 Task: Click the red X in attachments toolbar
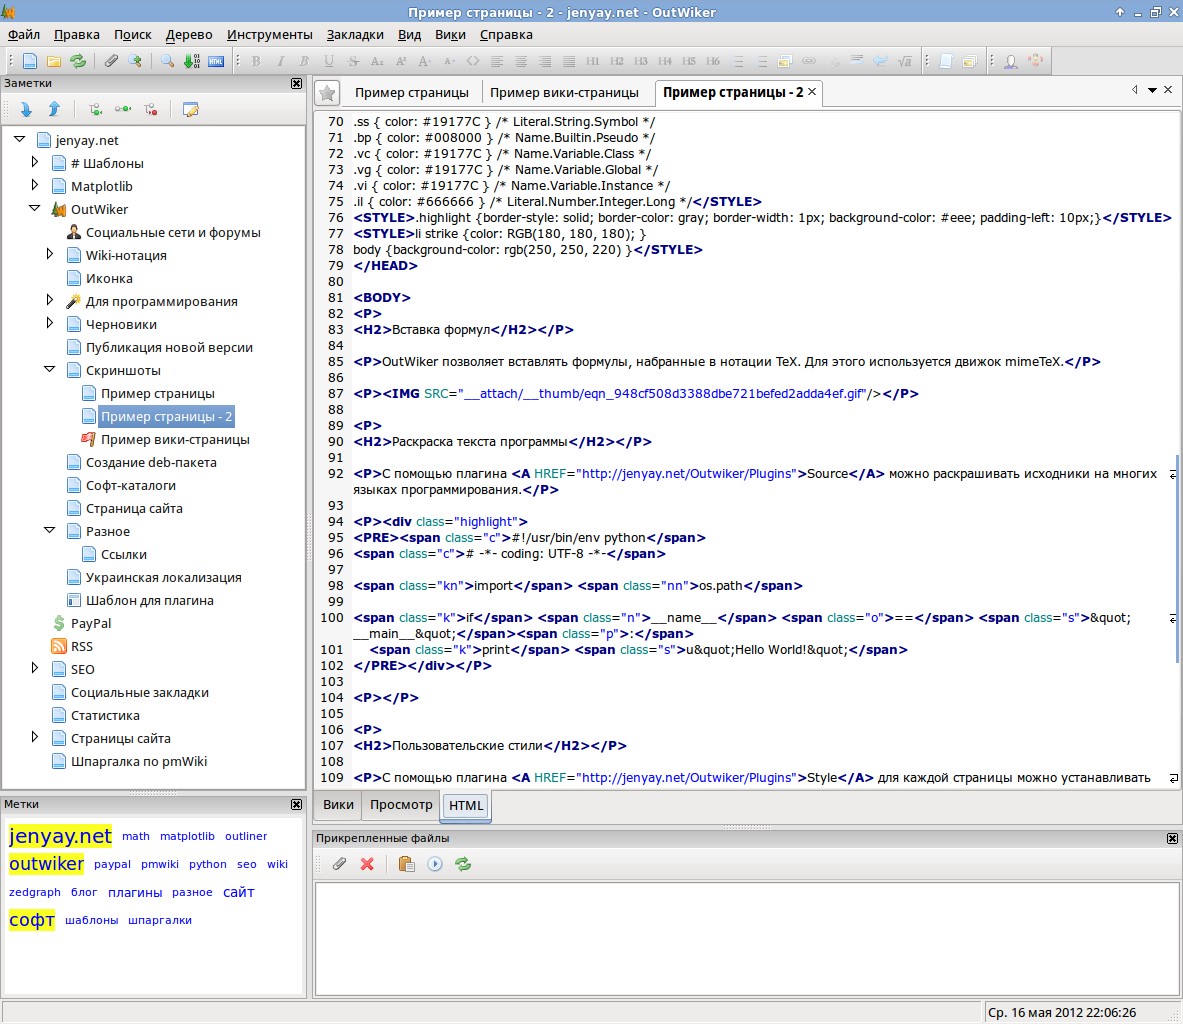point(367,864)
